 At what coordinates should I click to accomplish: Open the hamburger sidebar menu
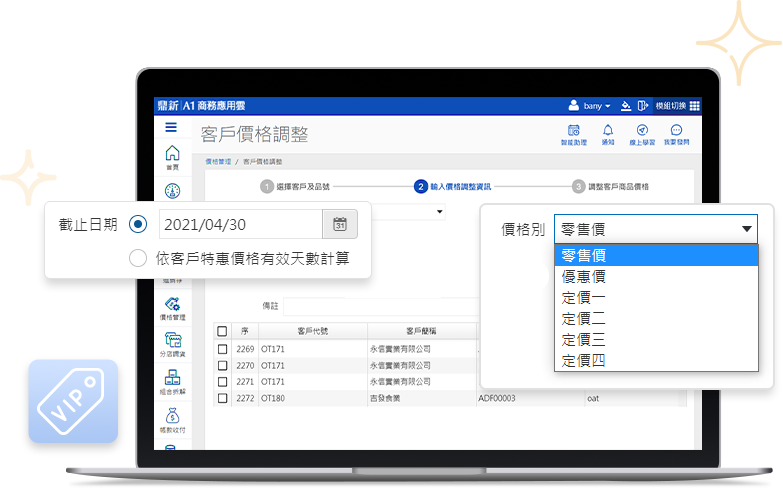coord(171,127)
